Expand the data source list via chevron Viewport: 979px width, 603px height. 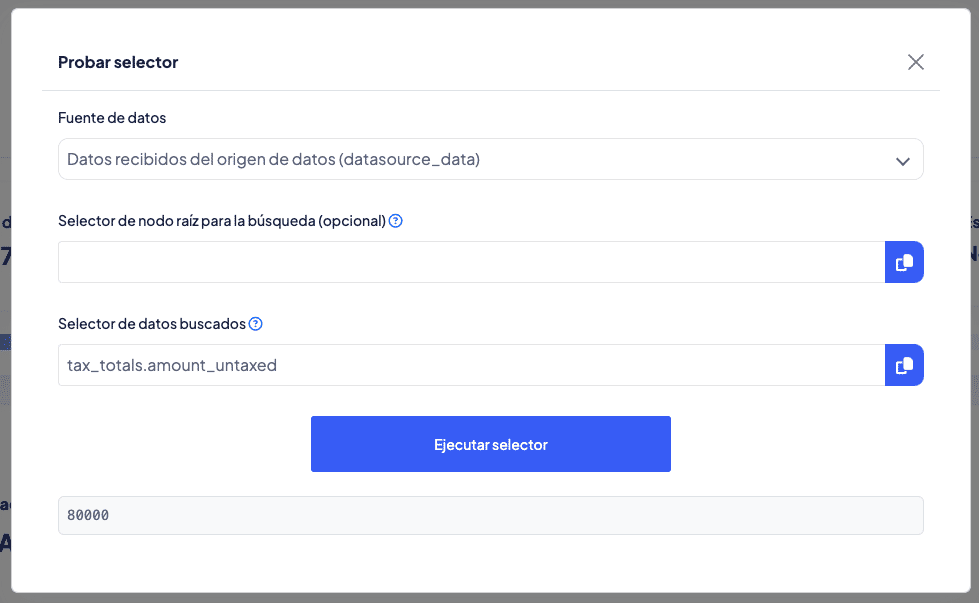tap(903, 159)
